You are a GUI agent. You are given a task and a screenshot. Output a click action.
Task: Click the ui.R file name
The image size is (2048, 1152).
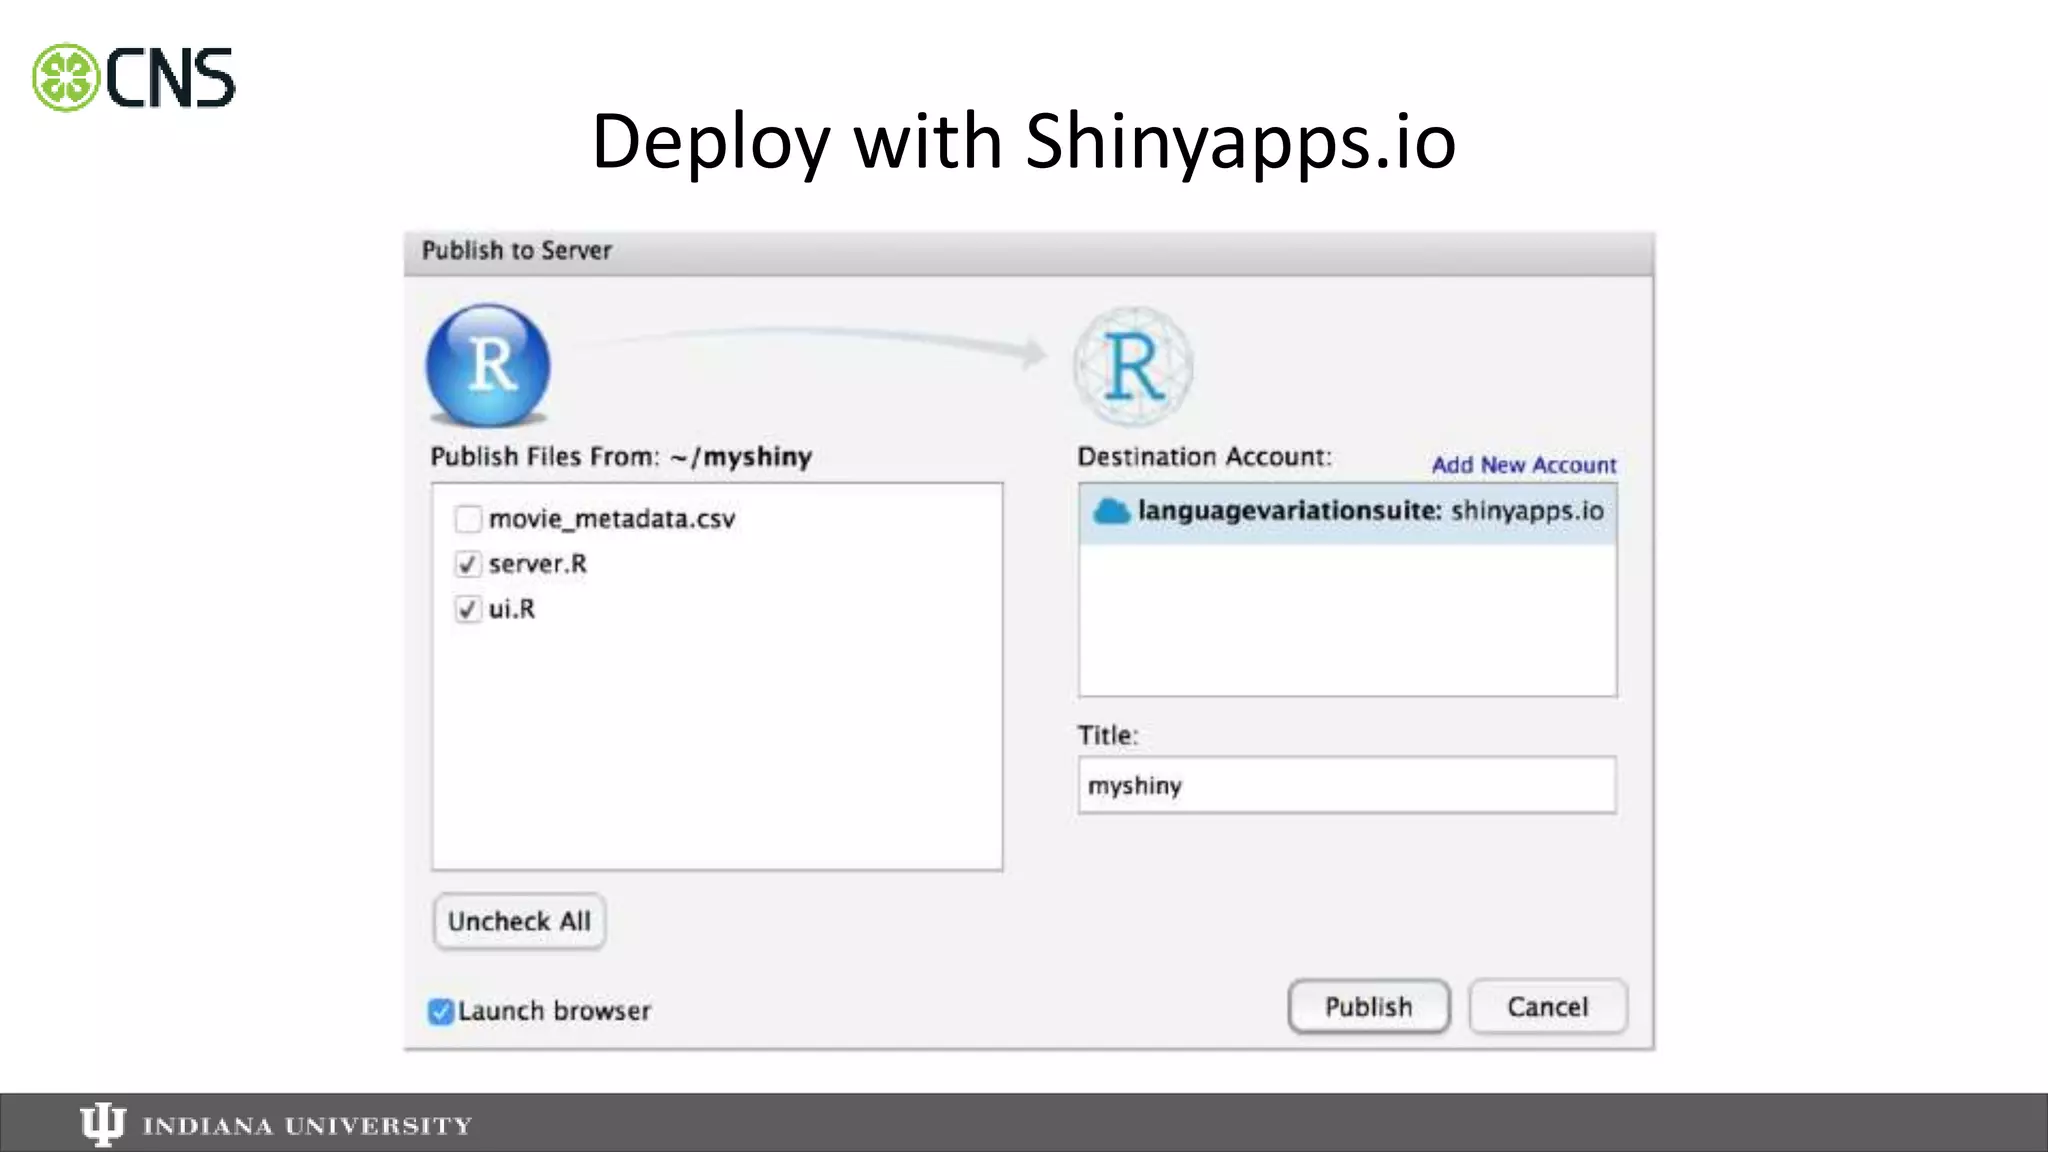(x=512, y=609)
